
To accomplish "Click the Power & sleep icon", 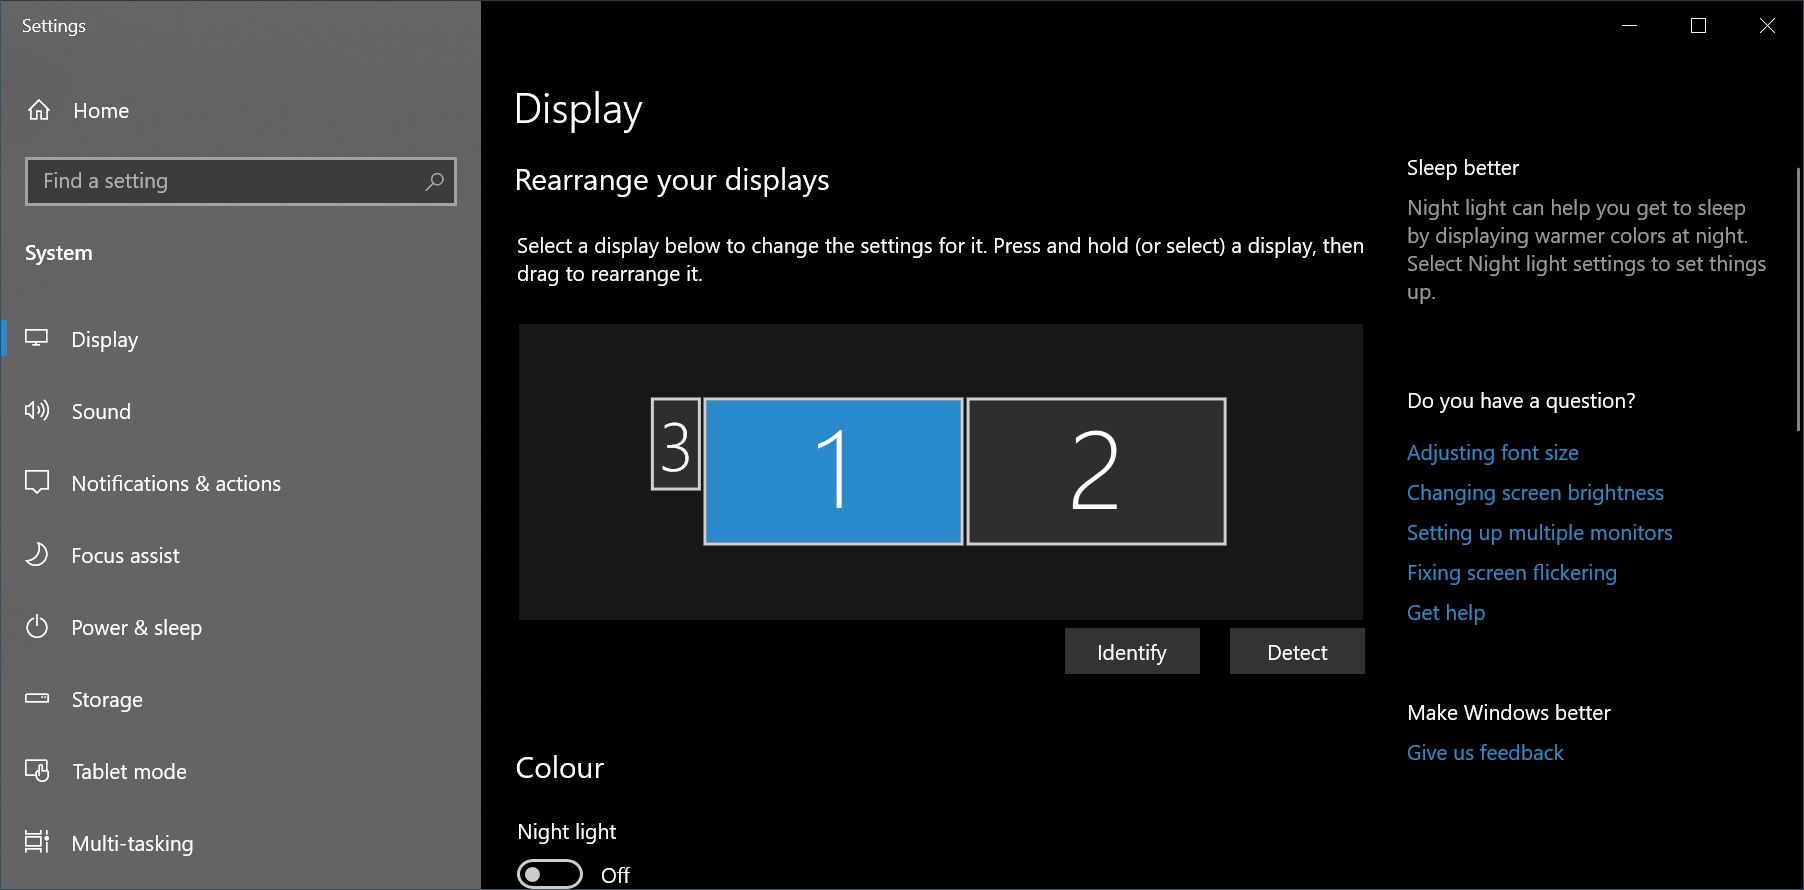I will tap(37, 627).
